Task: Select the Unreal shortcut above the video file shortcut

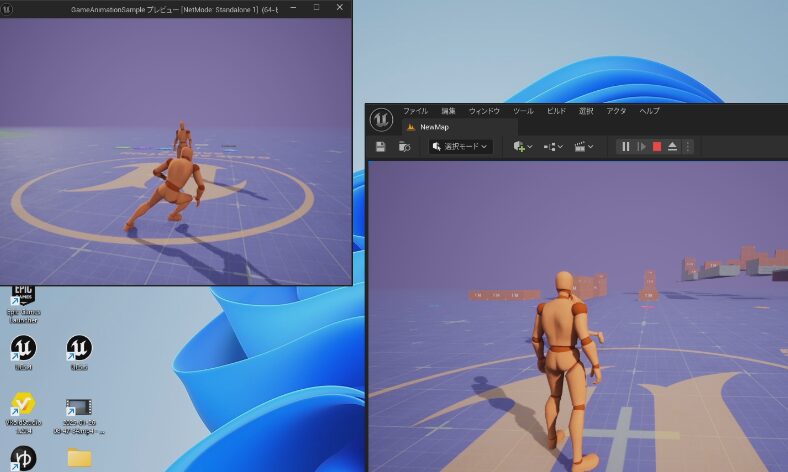Action: 79,353
